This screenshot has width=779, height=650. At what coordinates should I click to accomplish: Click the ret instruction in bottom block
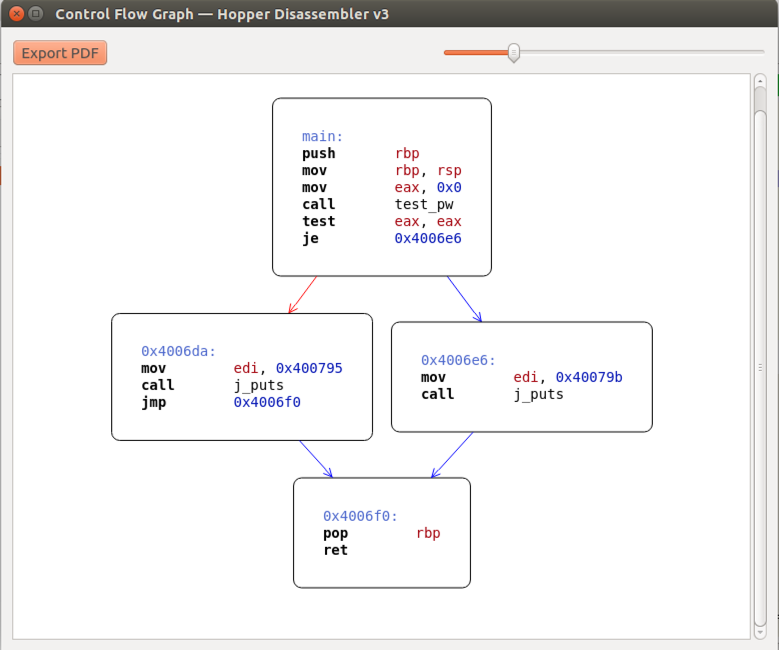335,550
